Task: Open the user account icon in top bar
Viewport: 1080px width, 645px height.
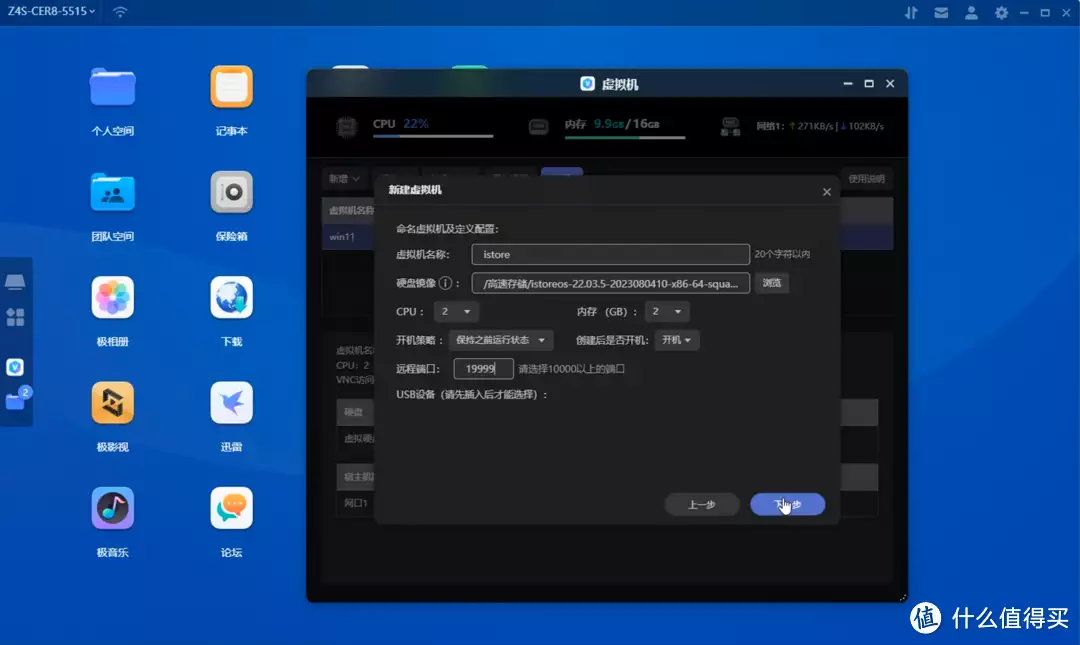Action: tap(971, 12)
